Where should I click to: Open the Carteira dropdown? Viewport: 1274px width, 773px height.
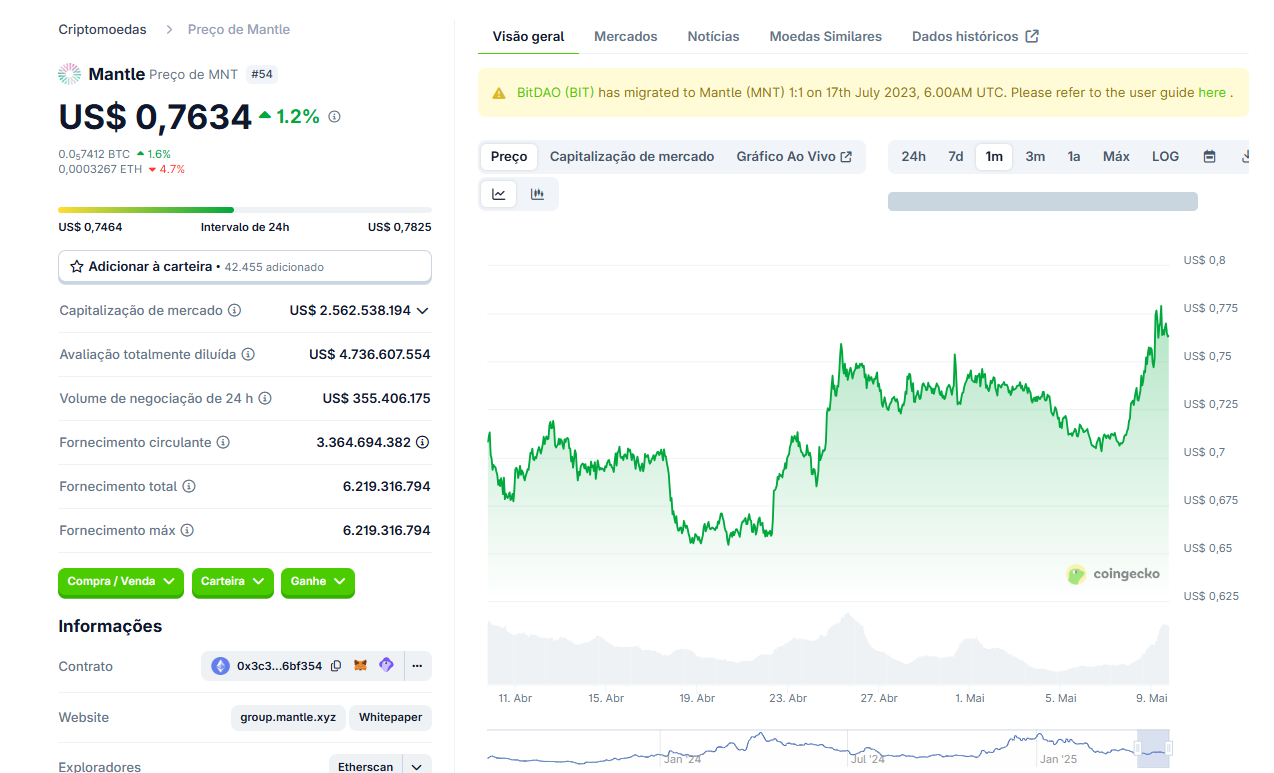pos(233,582)
